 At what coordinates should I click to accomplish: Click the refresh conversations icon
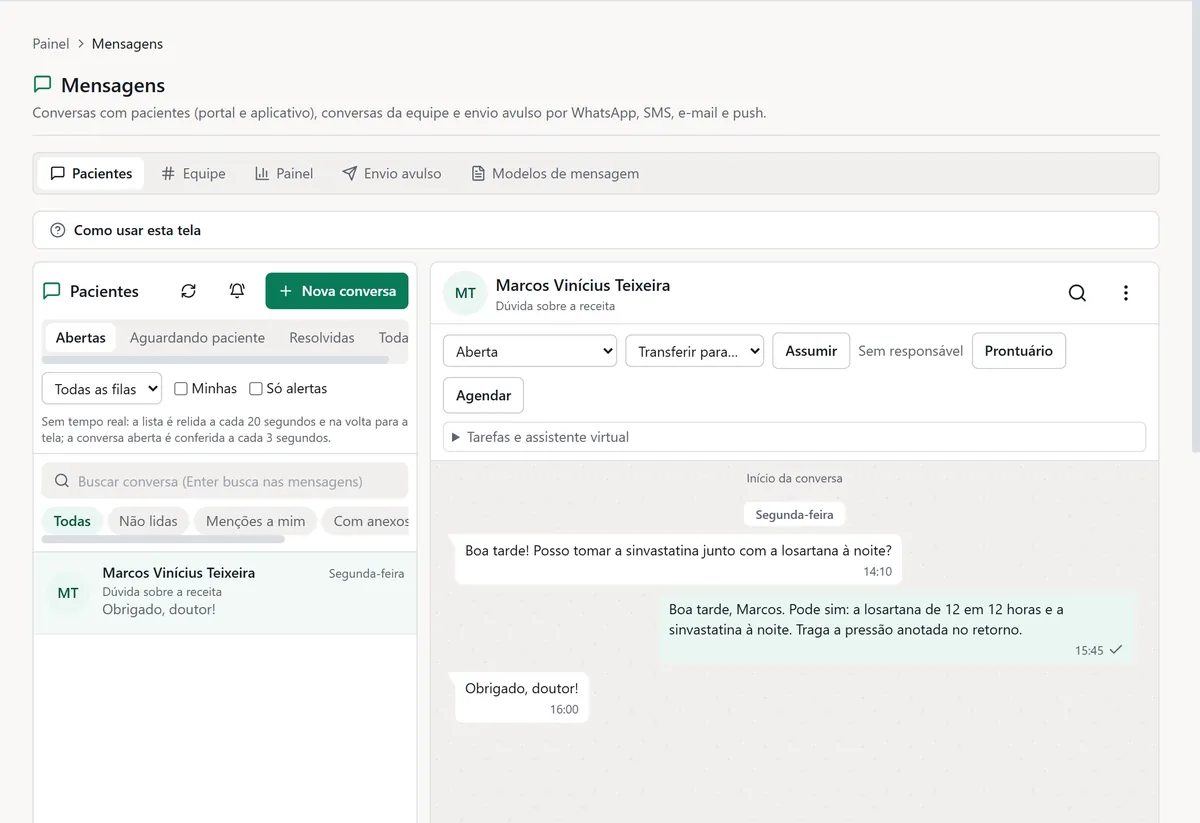(188, 291)
